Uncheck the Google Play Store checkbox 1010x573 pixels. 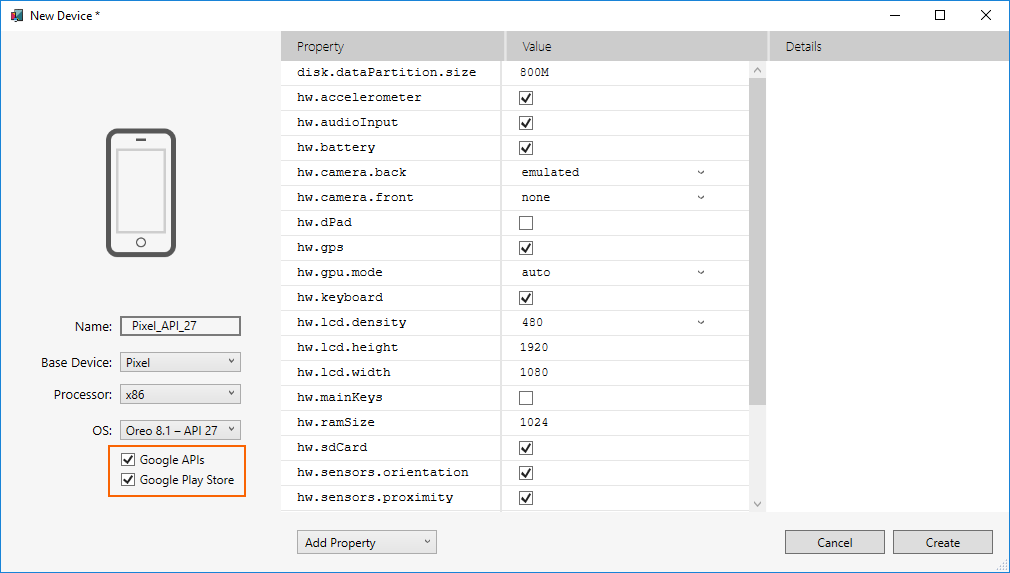[127, 480]
